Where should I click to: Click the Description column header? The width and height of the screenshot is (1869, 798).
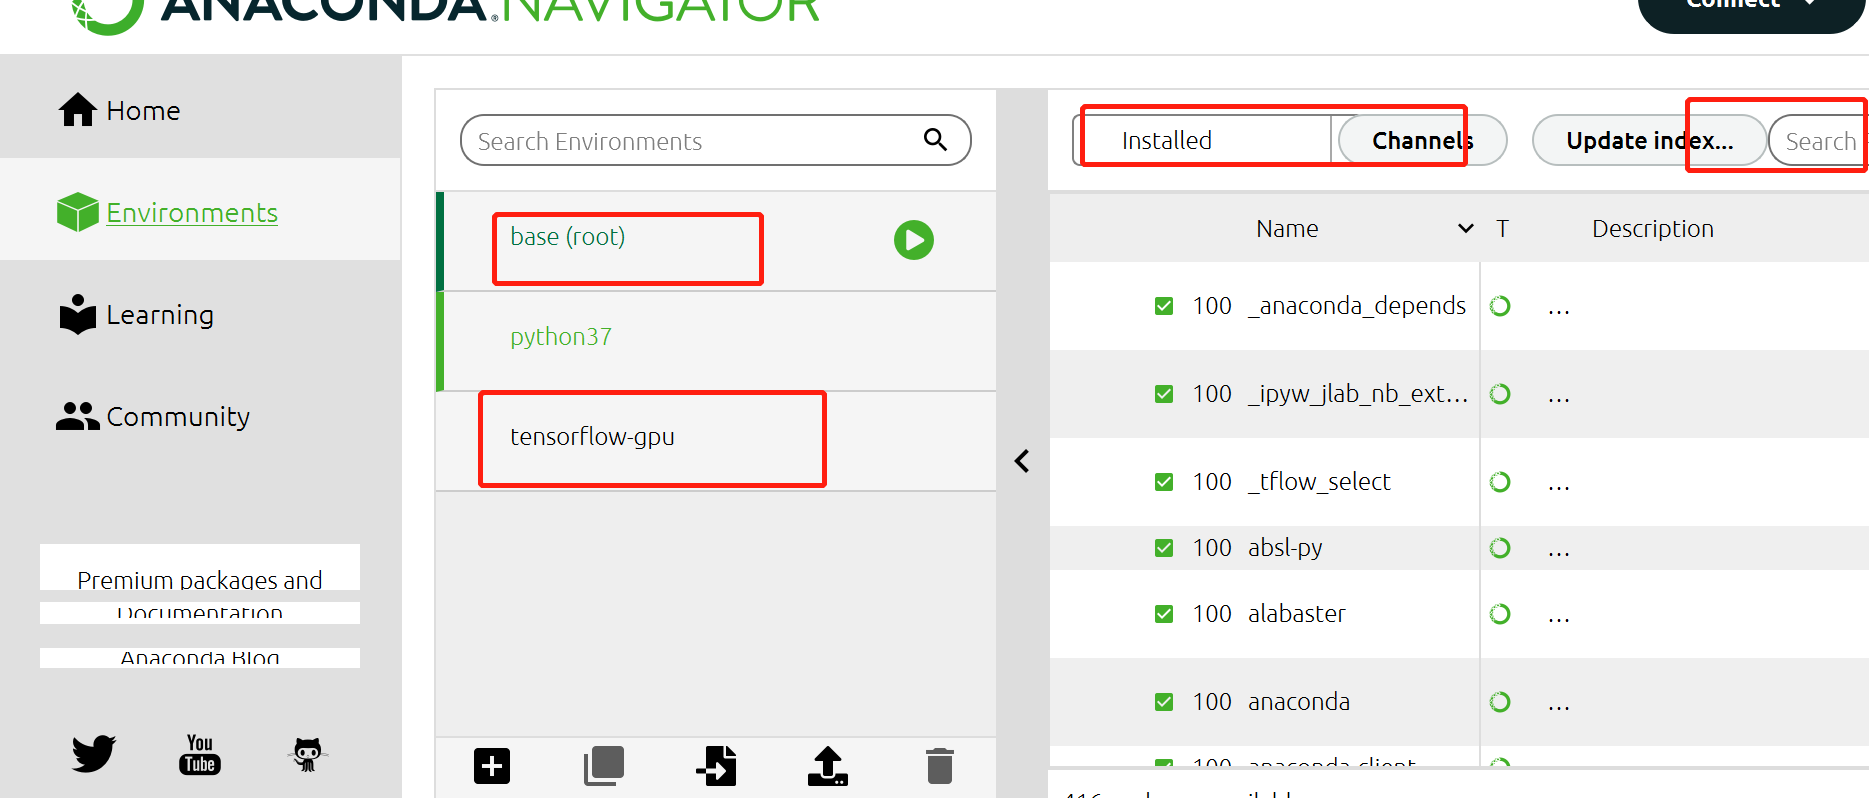click(x=1653, y=229)
